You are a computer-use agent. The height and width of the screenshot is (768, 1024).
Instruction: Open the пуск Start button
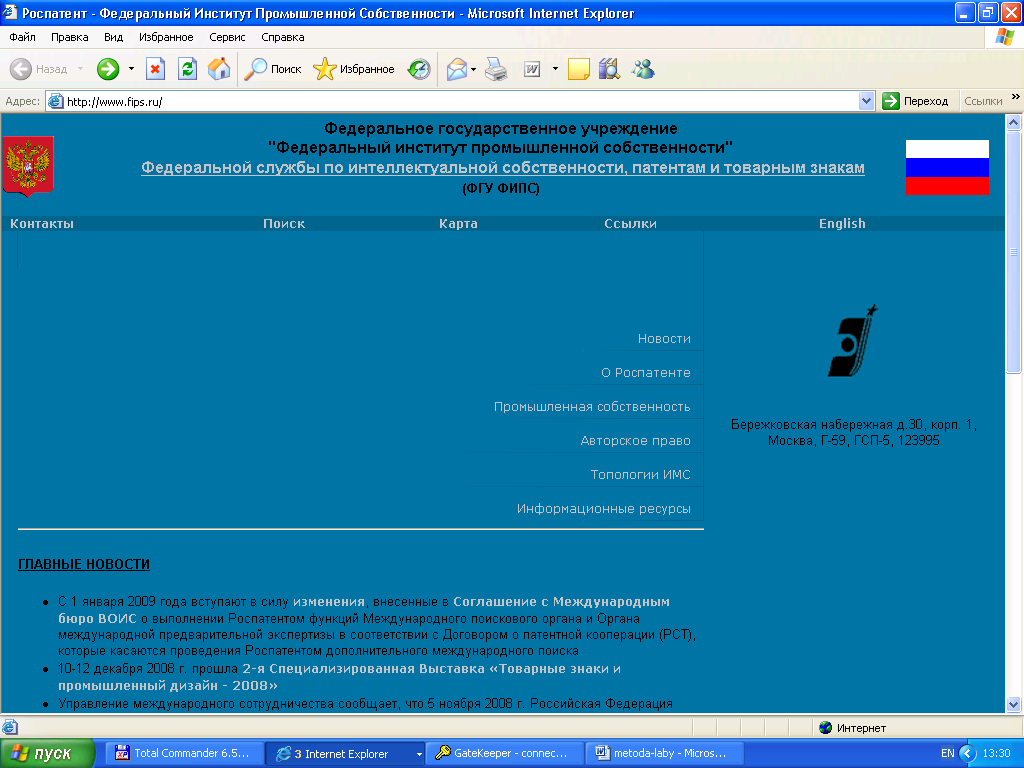(47, 754)
